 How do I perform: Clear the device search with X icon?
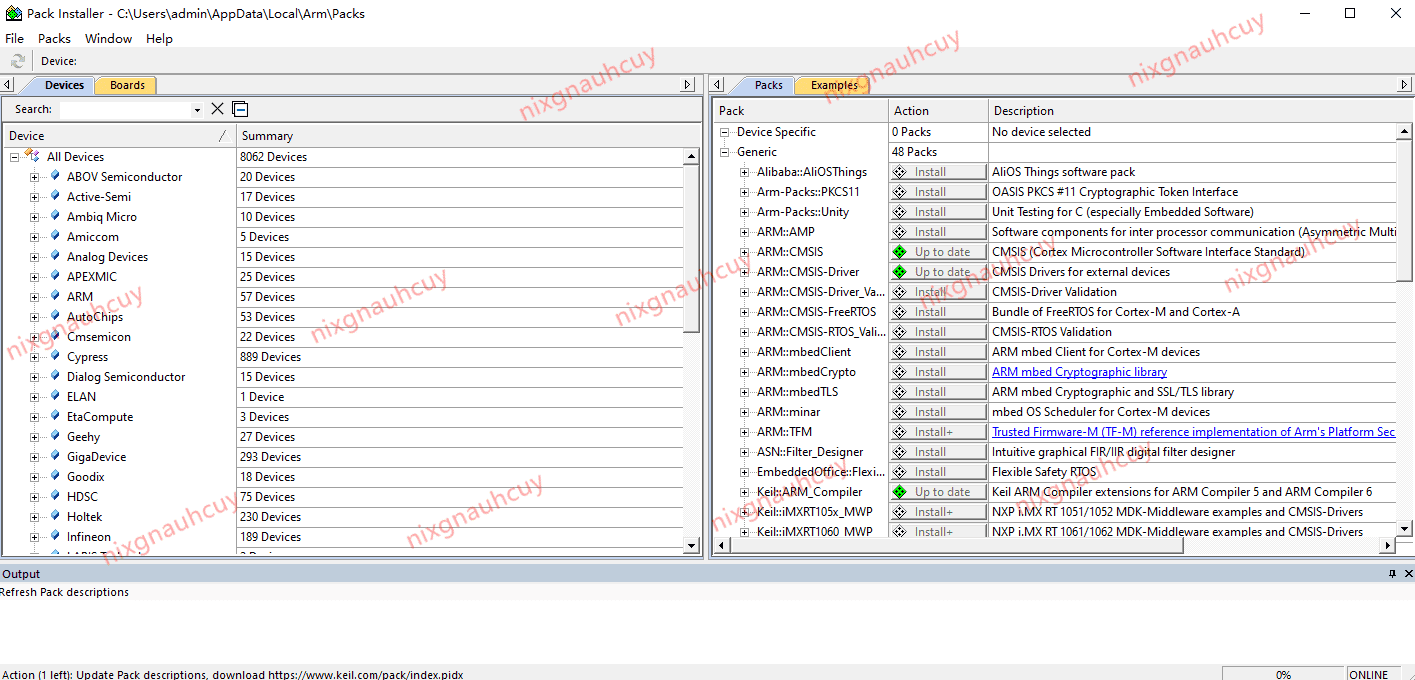217,109
